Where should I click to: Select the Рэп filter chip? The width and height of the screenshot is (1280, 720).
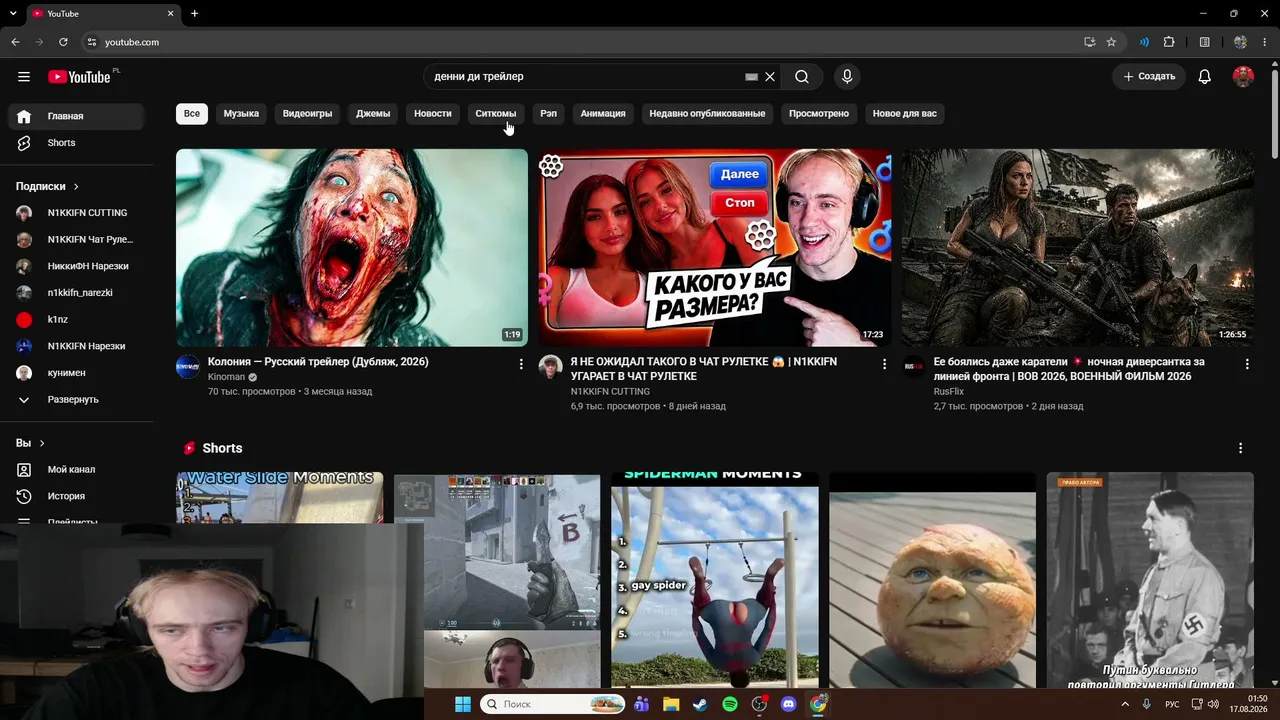(549, 114)
